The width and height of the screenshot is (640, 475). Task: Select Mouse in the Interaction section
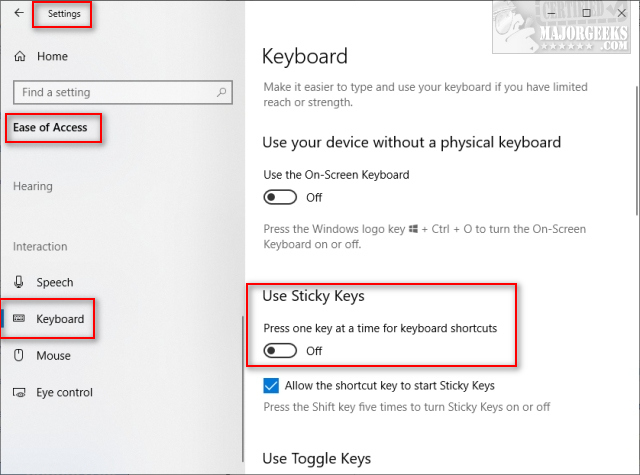(x=53, y=356)
